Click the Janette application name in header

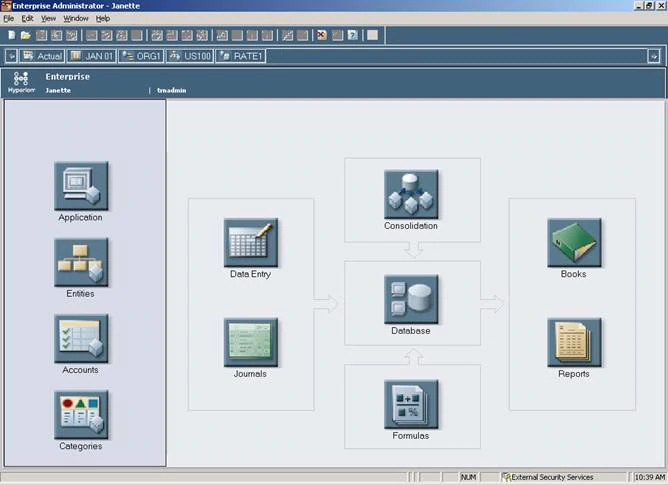58,90
